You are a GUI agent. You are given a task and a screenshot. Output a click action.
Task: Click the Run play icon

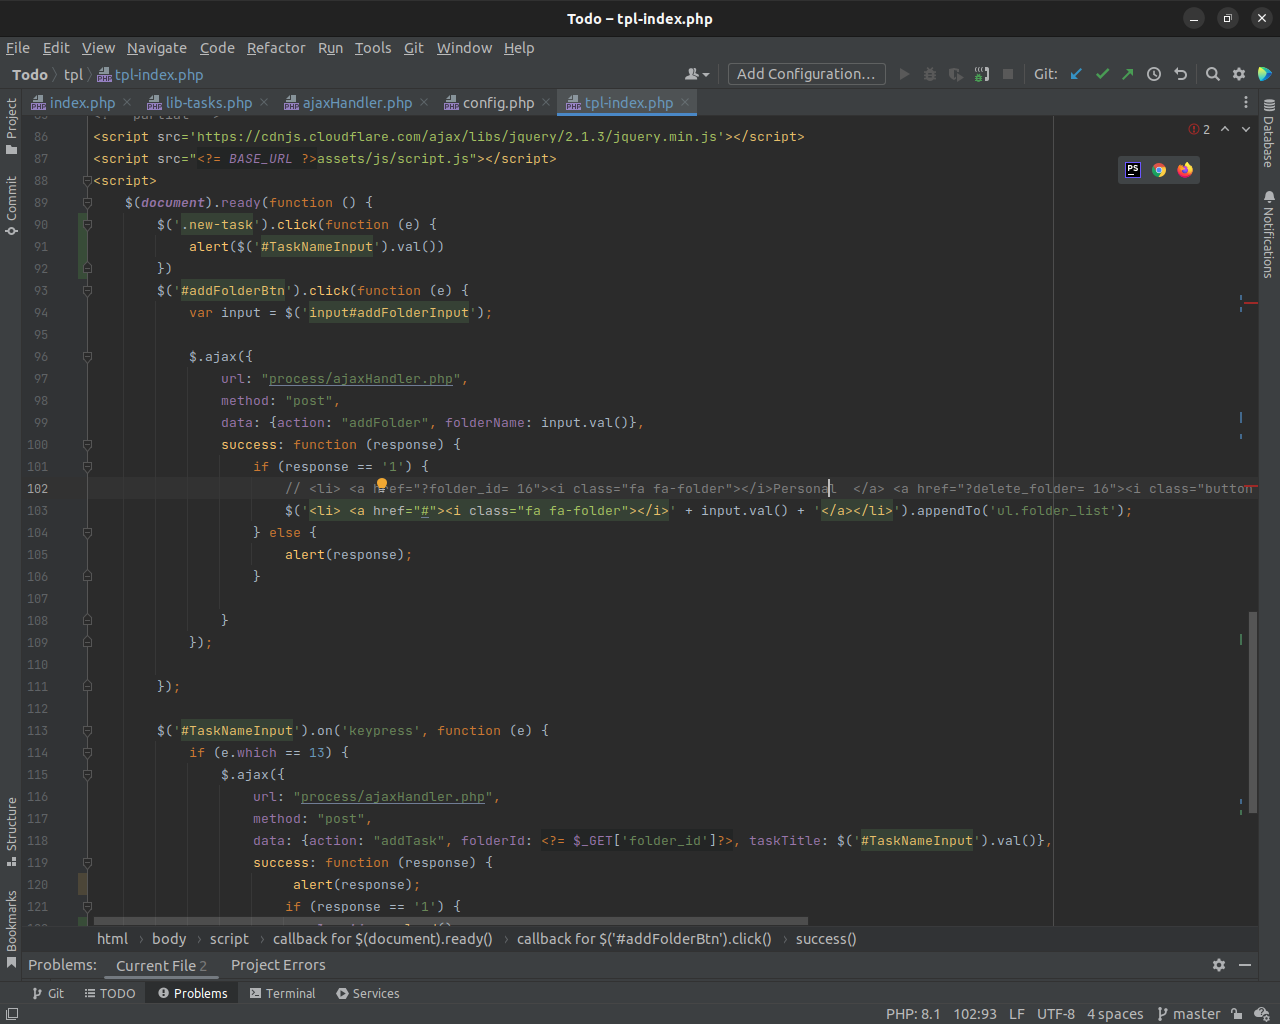(x=904, y=74)
